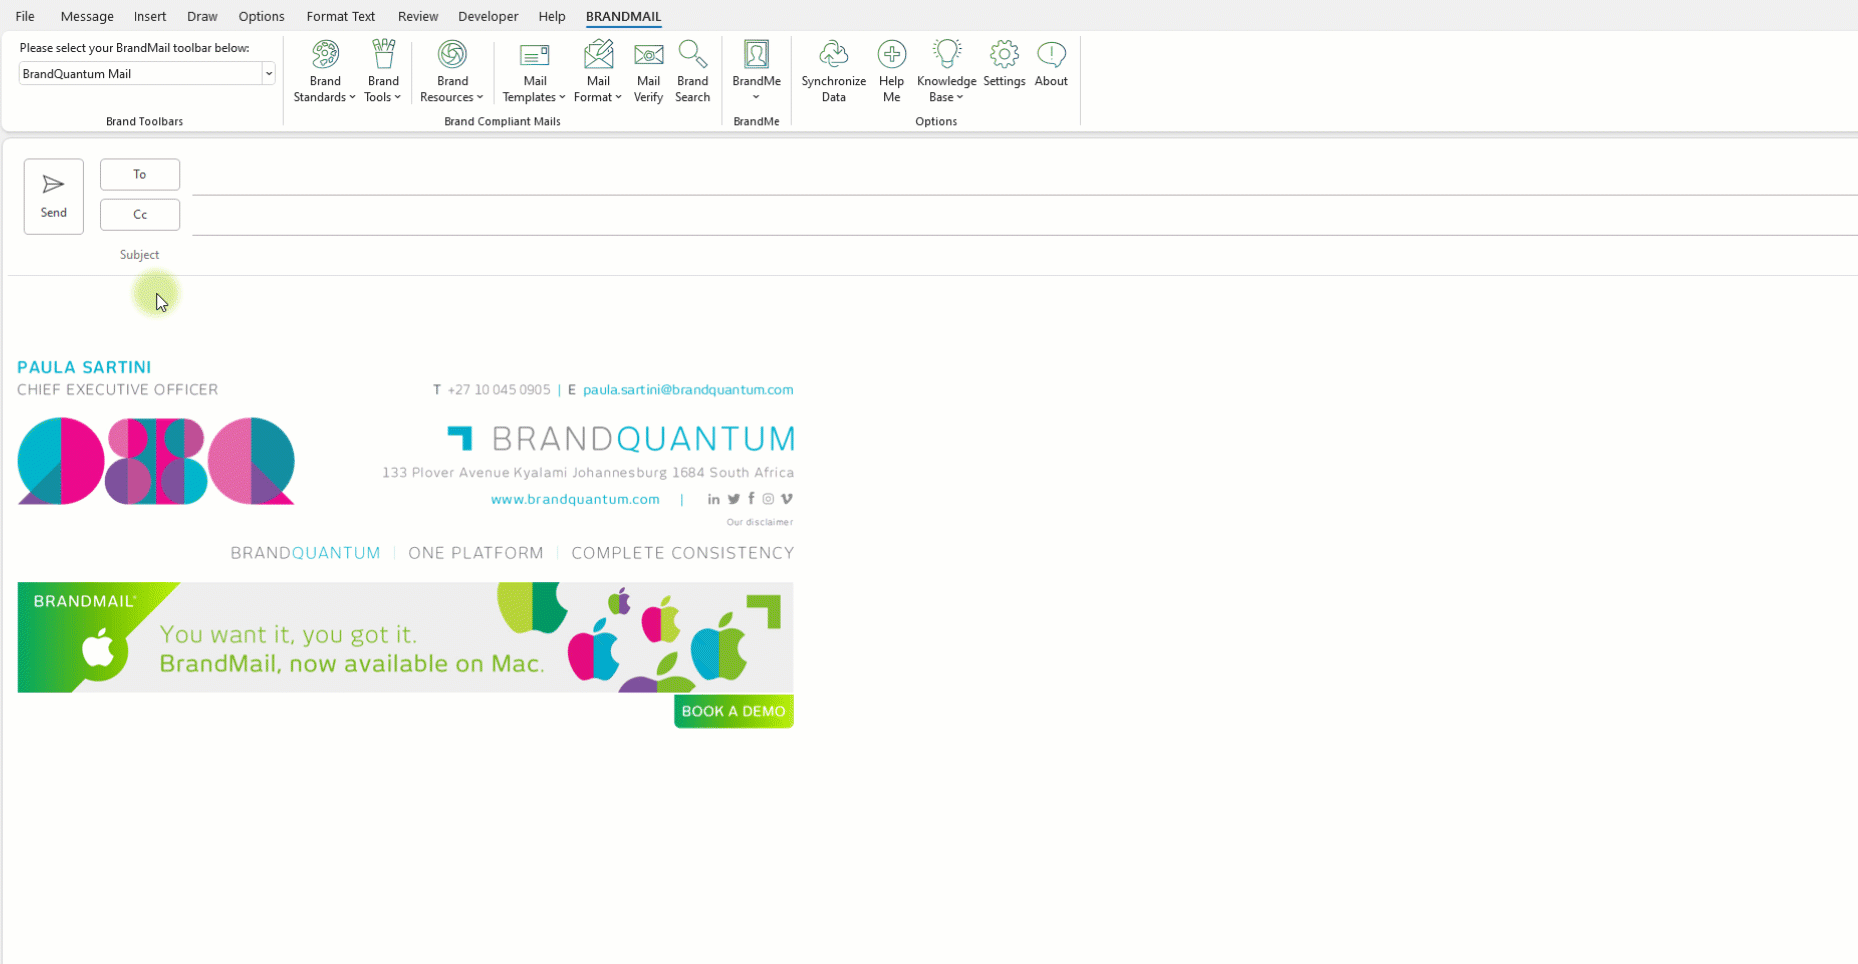Show the About BrandMail info
Image resolution: width=1858 pixels, height=964 pixels.
(x=1051, y=64)
